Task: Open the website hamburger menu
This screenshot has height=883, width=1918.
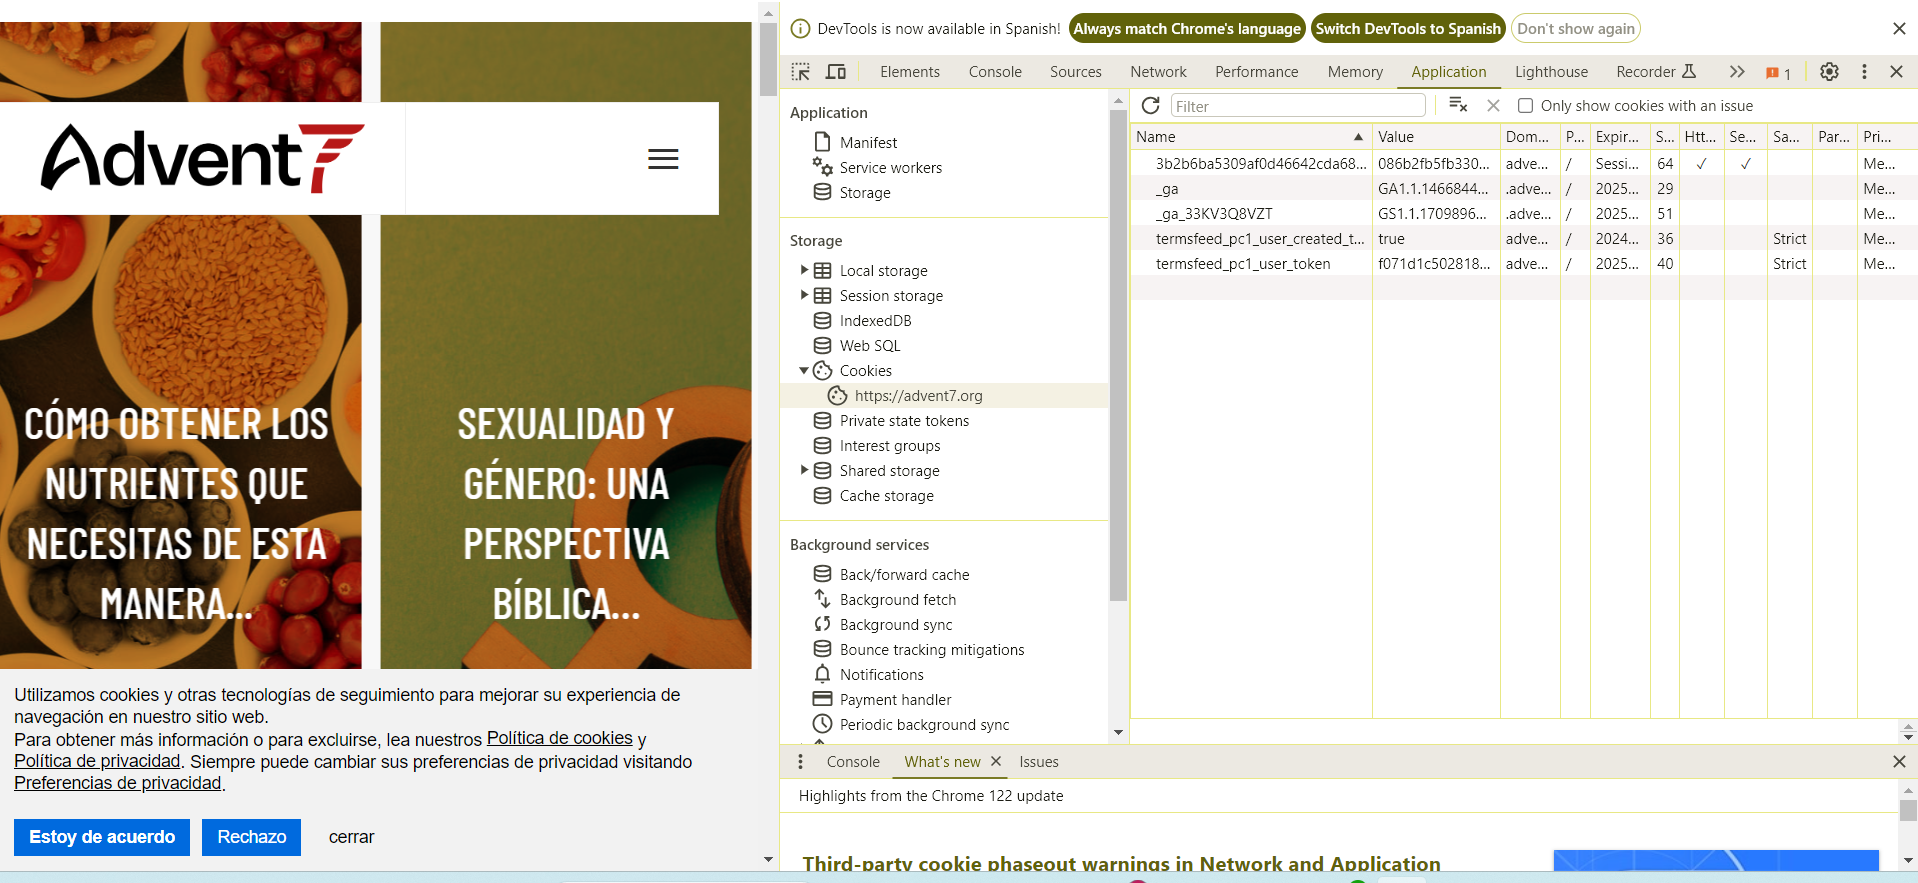Action: point(663,159)
